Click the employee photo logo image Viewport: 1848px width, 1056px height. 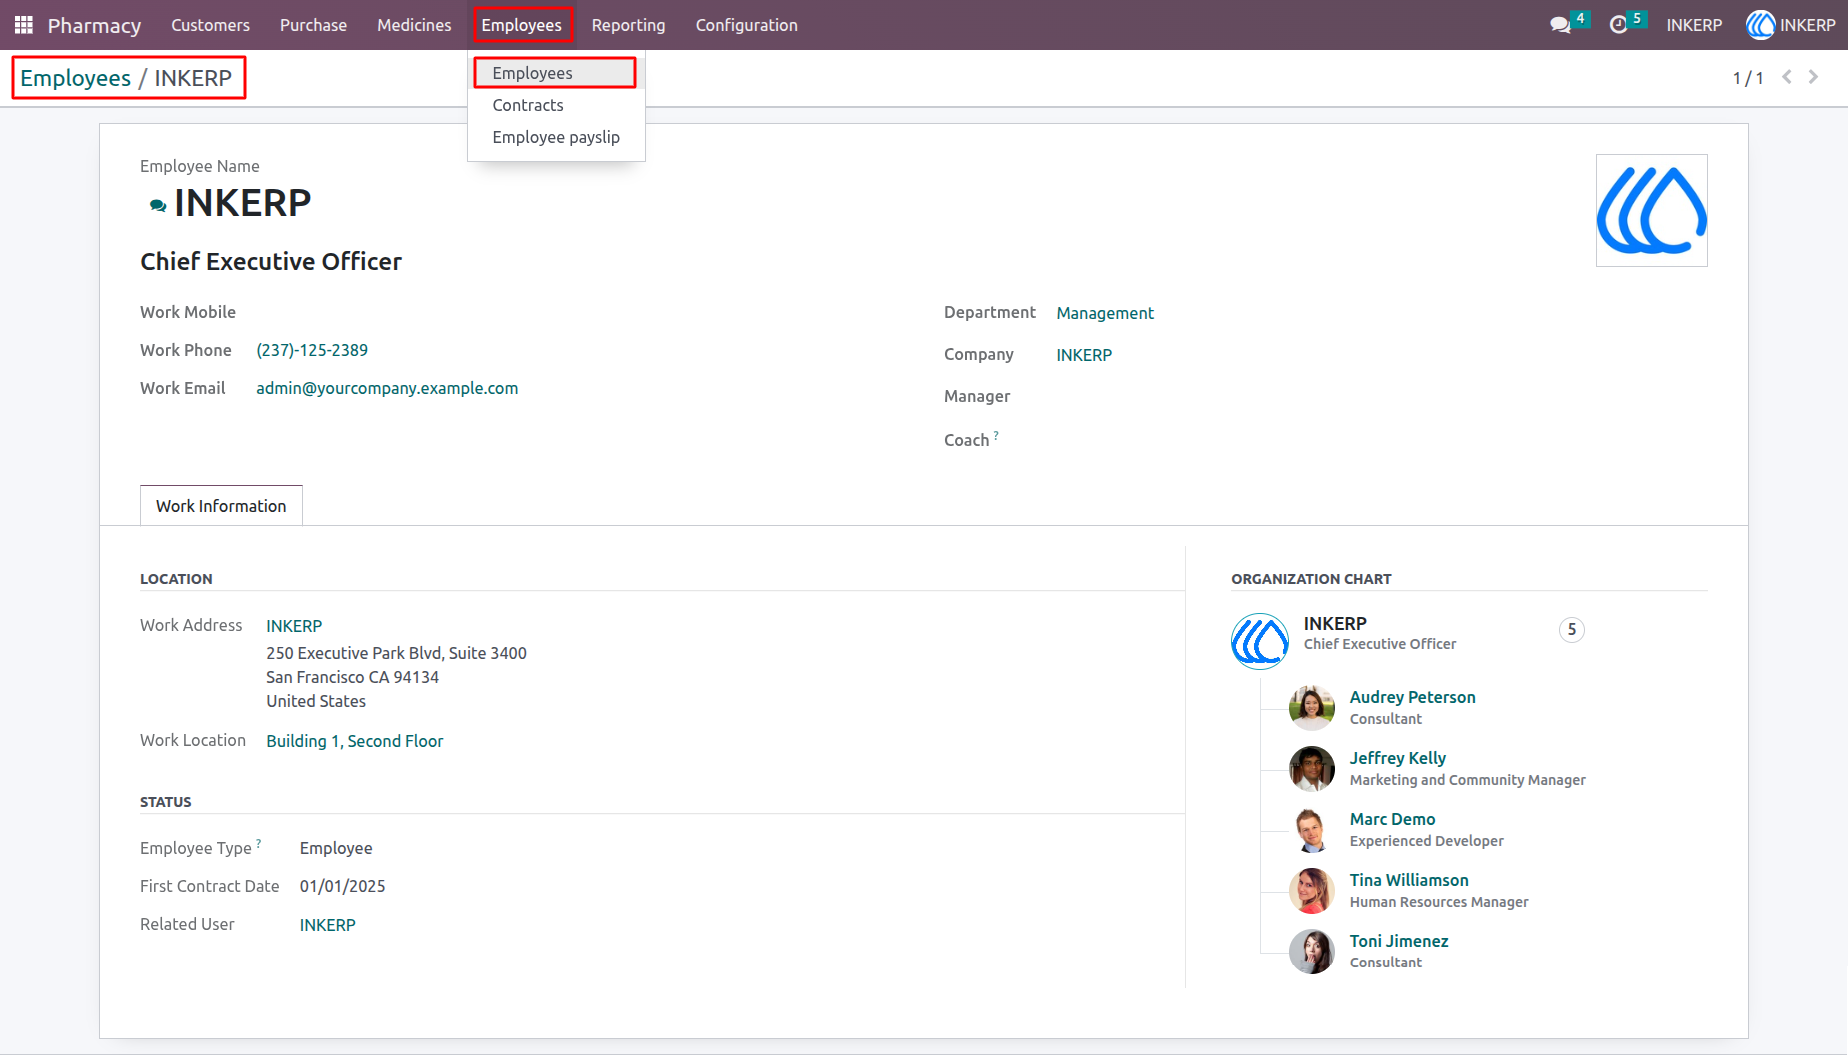(x=1651, y=210)
